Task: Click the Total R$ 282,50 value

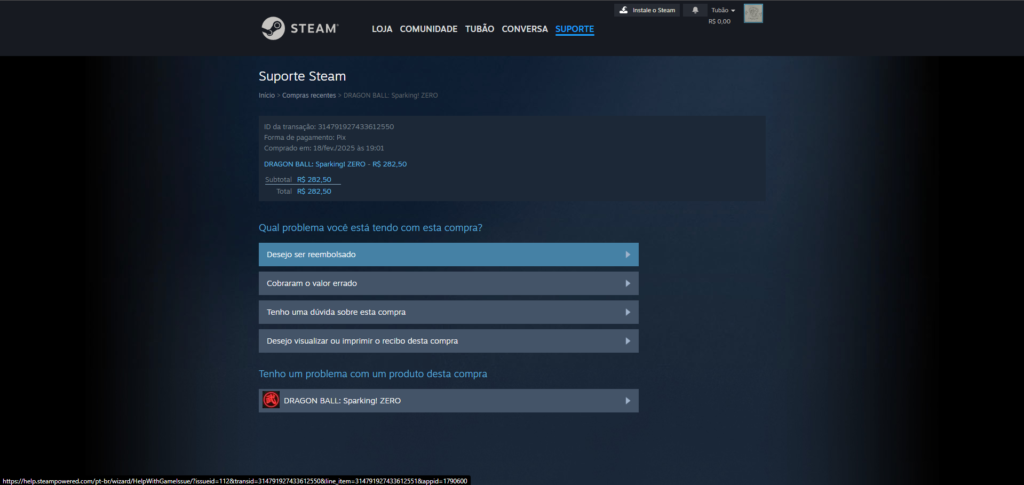Action: (x=314, y=191)
